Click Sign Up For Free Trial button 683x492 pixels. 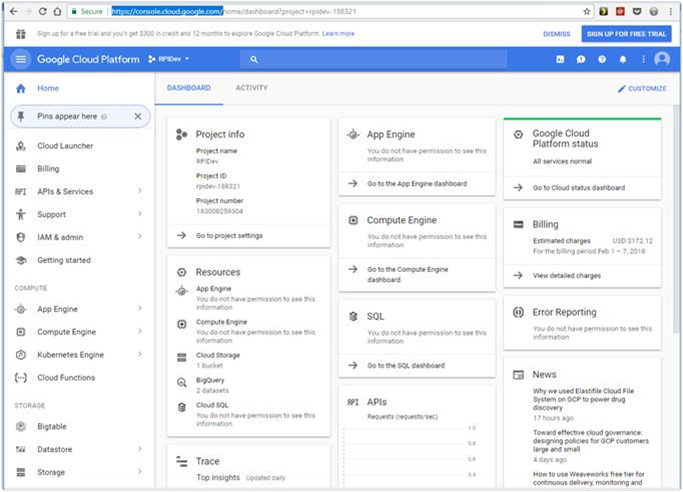(626, 33)
